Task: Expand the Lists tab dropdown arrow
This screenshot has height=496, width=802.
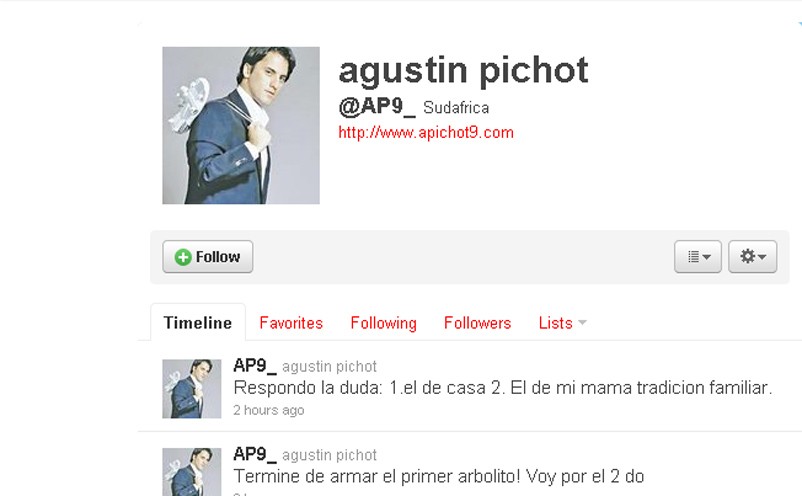Action: (582, 323)
